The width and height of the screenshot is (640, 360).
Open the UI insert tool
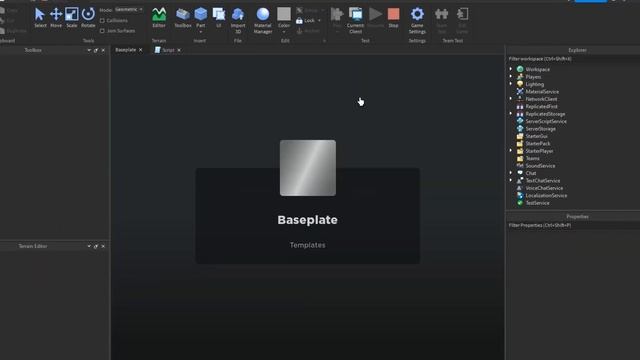(218, 18)
